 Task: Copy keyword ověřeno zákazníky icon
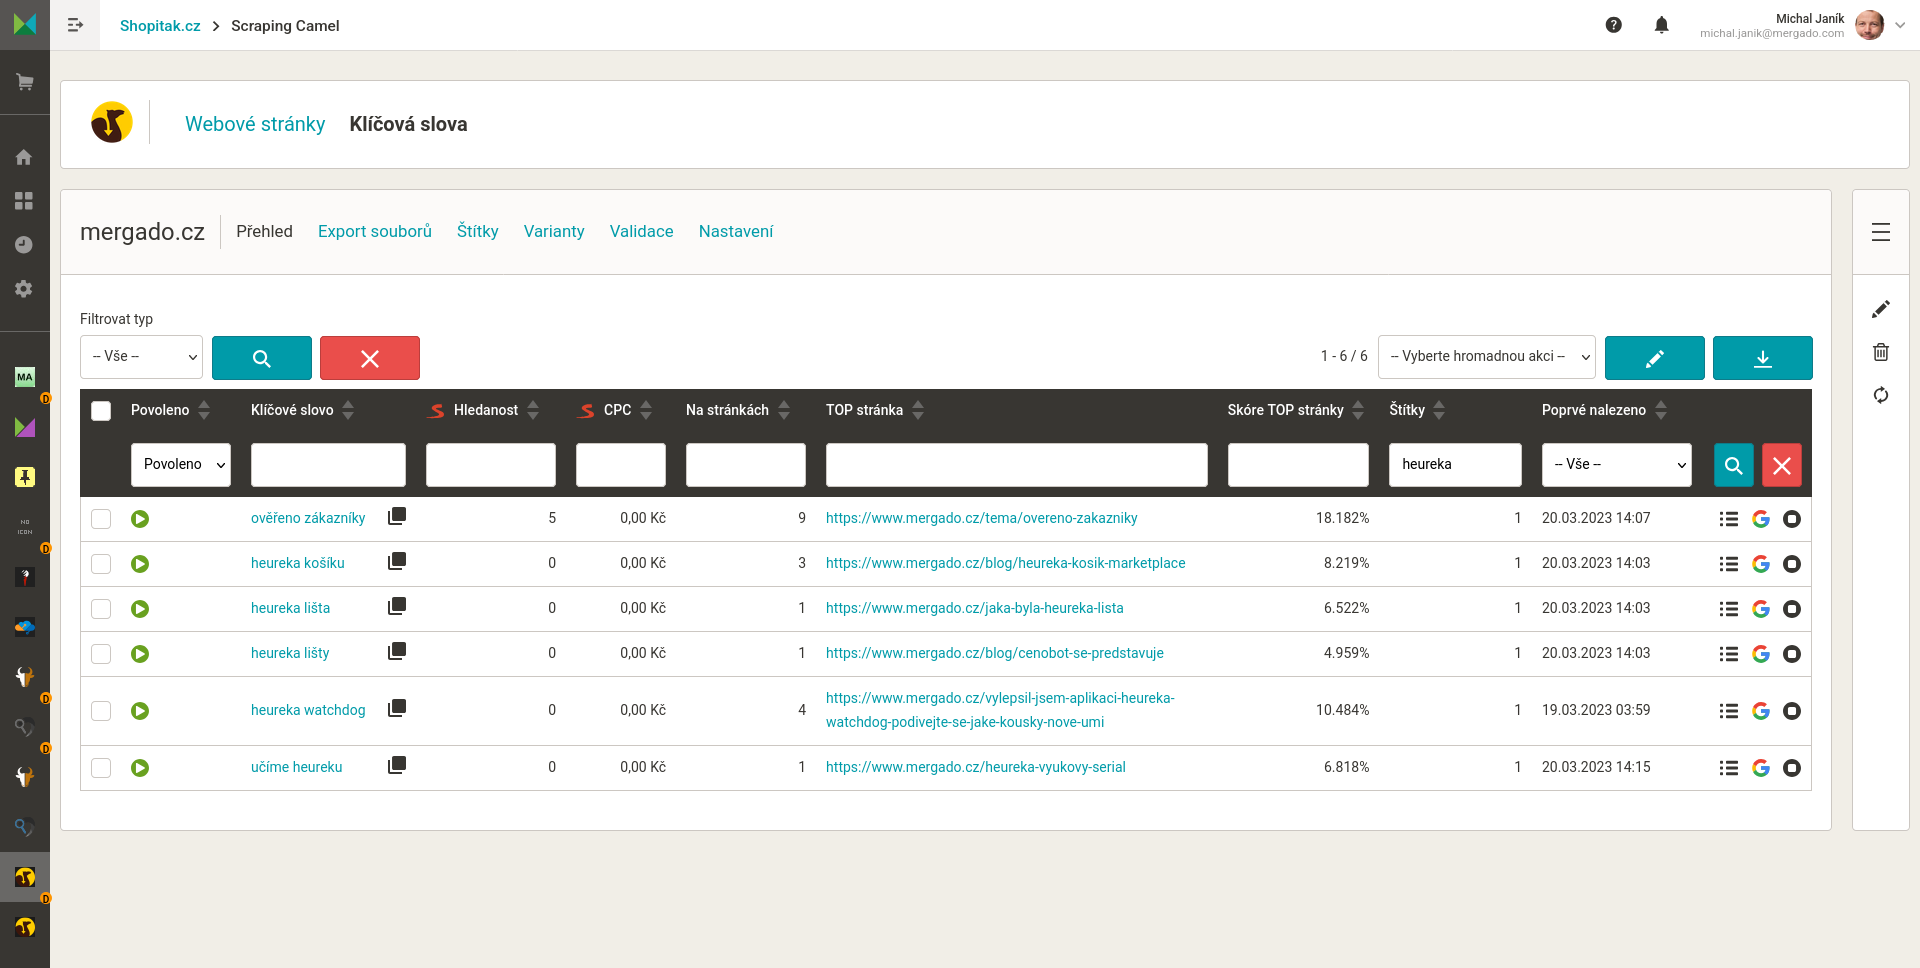tap(397, 517)
